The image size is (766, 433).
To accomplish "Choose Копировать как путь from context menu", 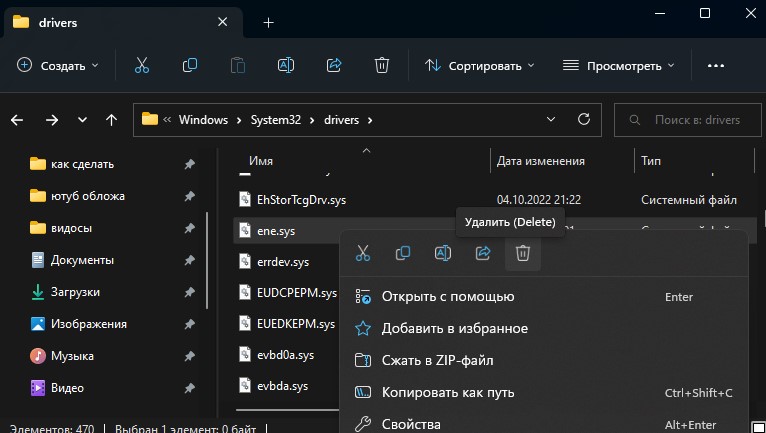I will click(x=544, y=392).
